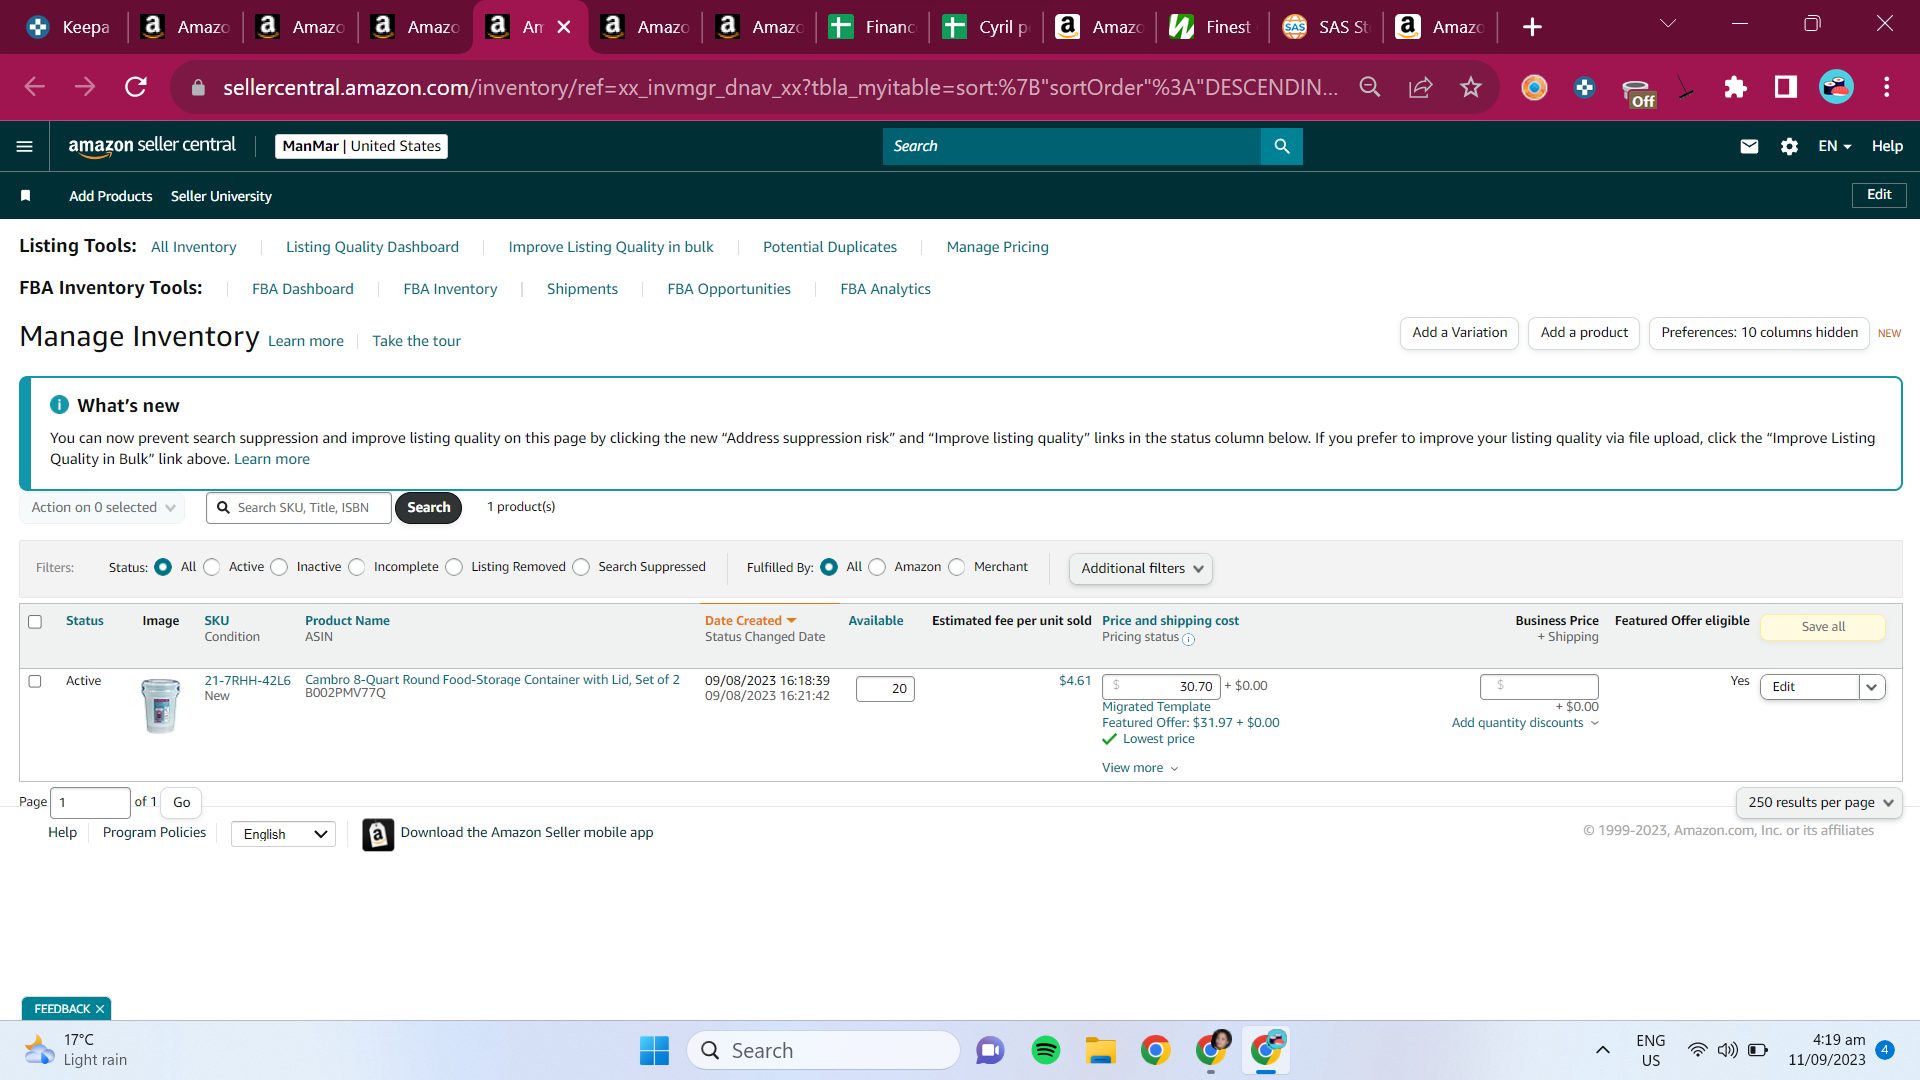Reload the page in Chrome
The width and height of the screenshot is (1920, 1080).
[x=136, y=87]
